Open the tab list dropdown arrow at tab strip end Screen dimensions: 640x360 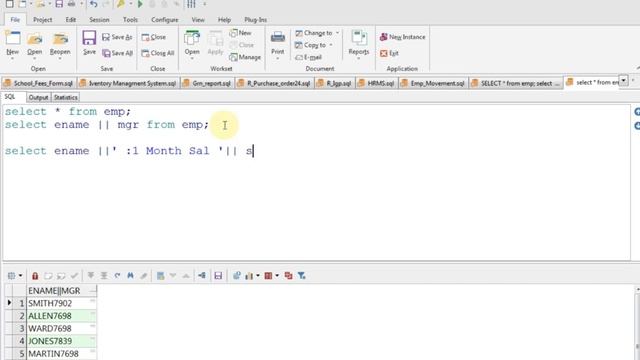pos(623,80)
